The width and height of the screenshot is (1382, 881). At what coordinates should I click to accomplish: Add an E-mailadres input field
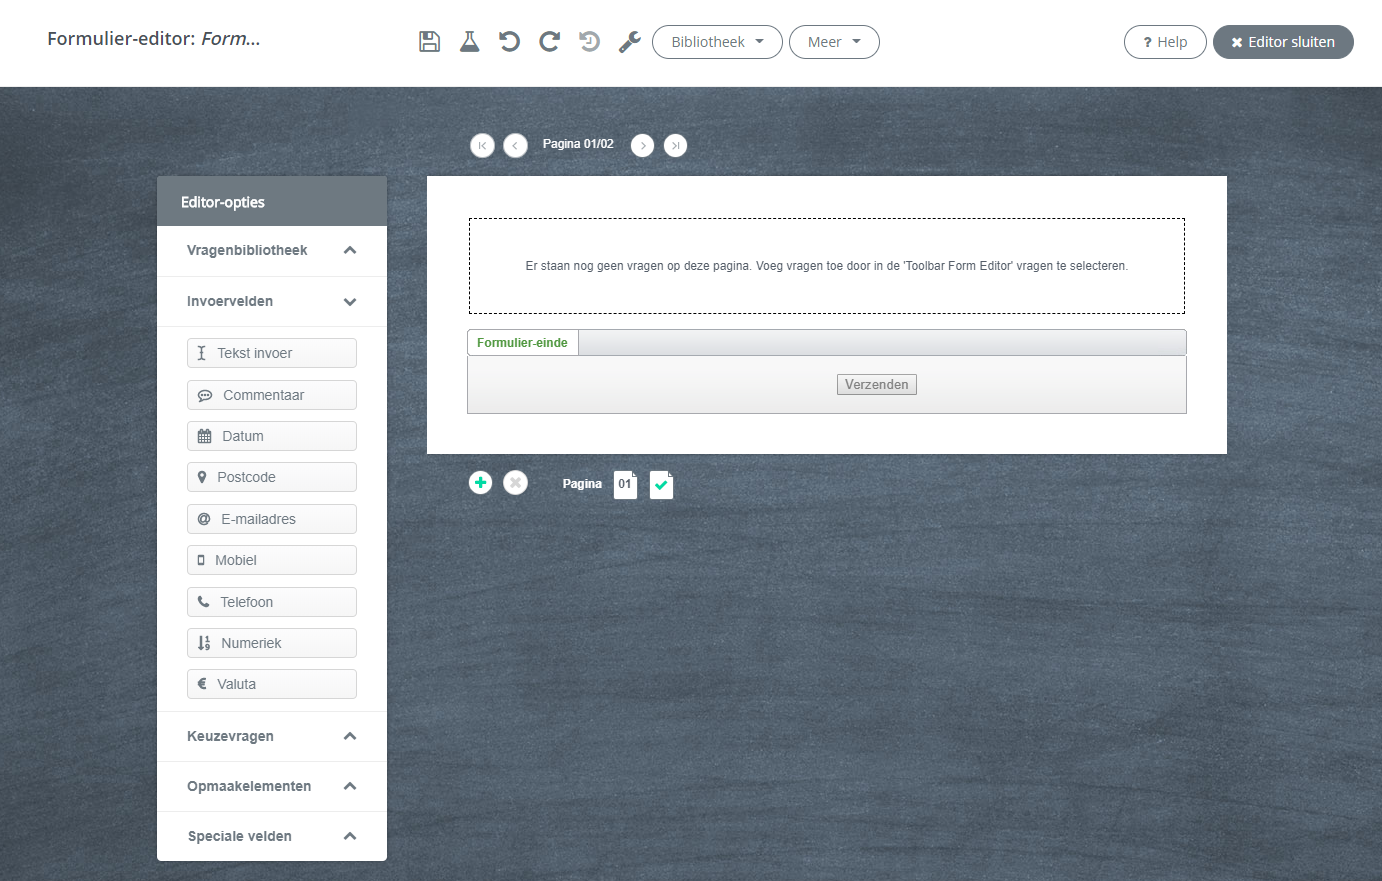pyautogui.click(x=271, y=520)
